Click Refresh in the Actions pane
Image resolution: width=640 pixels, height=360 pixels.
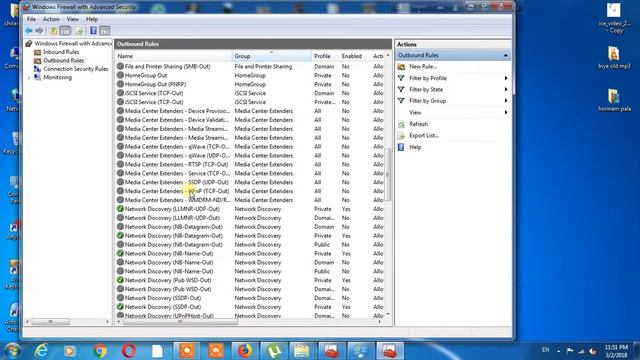(x=418, y=124)
